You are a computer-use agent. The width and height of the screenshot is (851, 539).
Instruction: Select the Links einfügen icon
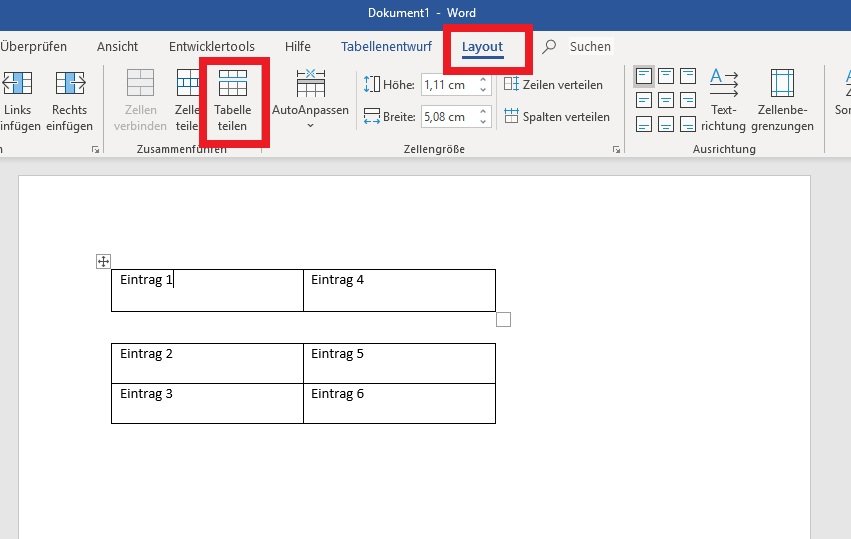(x=17, y=83)
